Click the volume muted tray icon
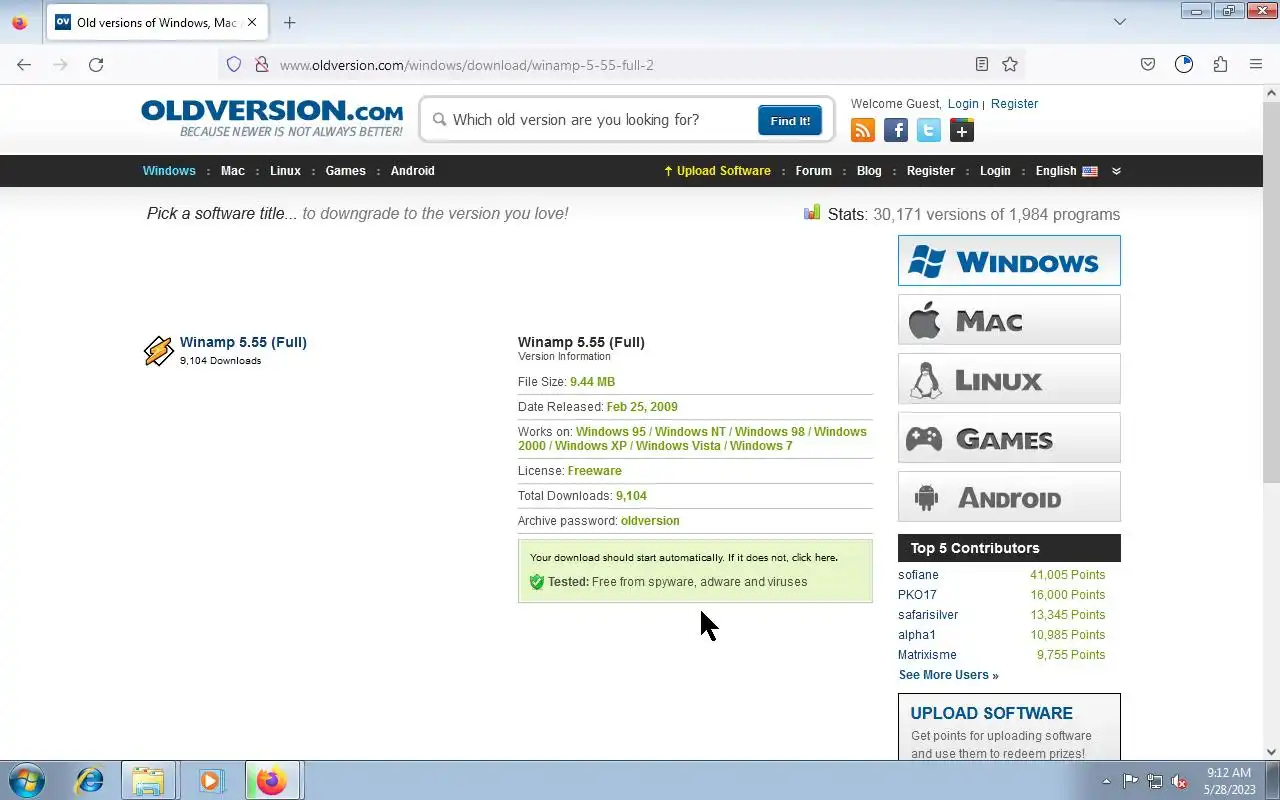 point(1180,781)
